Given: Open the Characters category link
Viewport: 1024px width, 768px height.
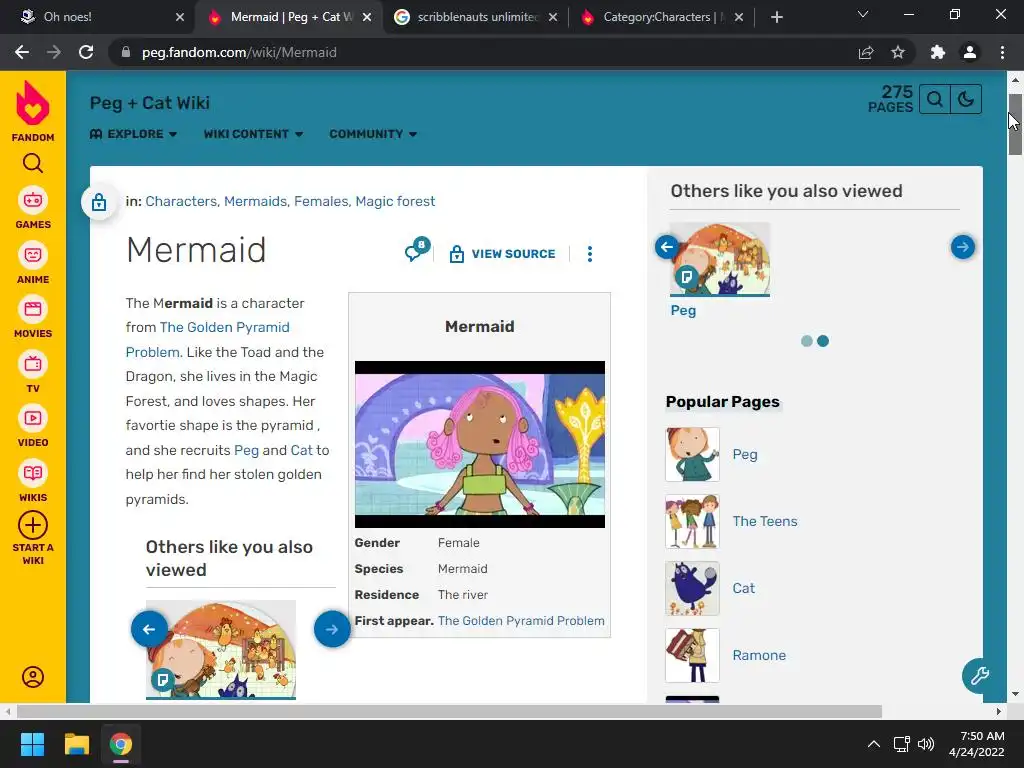Looking at the screenshot, I should point(181,201).
